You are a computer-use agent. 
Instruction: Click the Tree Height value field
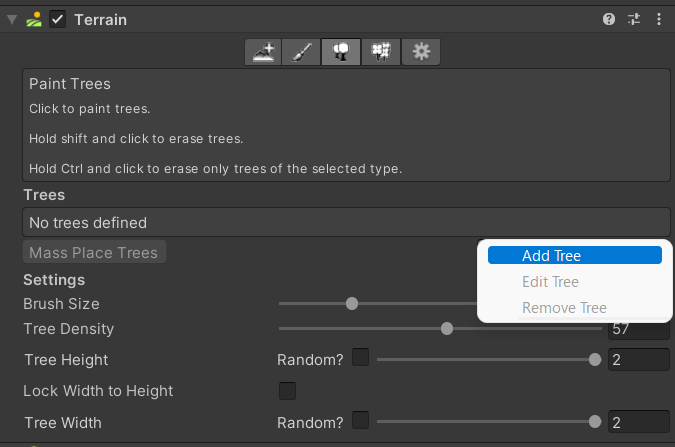click(638, 359)
